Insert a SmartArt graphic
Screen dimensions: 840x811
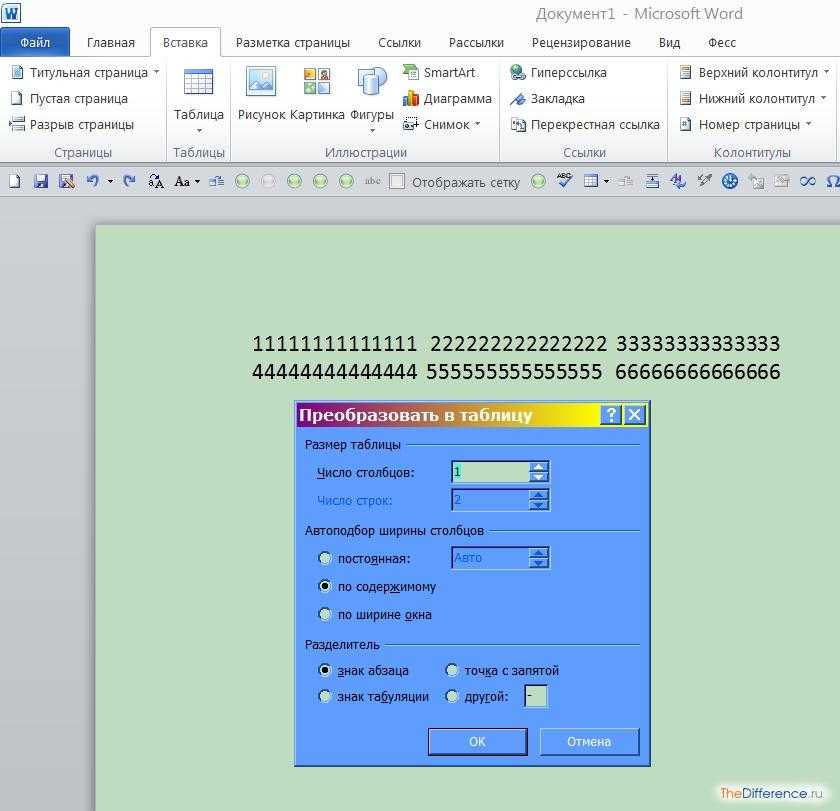438,72
